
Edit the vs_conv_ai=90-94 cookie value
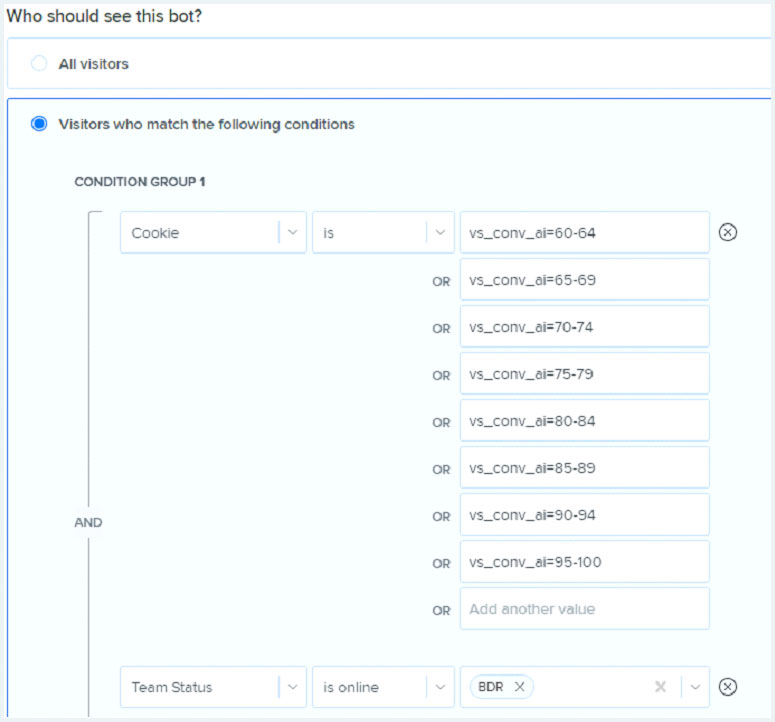point(584,515)
